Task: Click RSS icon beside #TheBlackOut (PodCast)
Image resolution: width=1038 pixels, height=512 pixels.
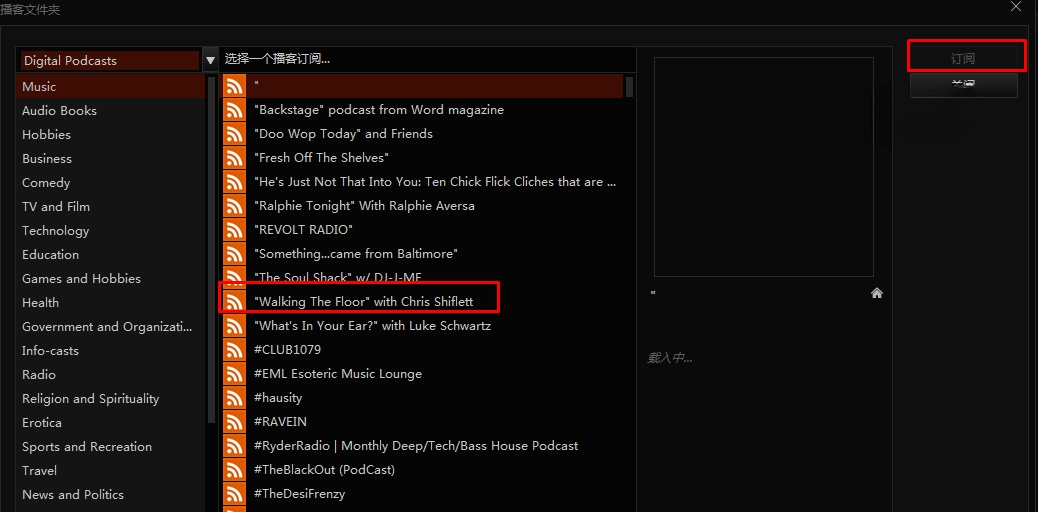Action: 234,470
